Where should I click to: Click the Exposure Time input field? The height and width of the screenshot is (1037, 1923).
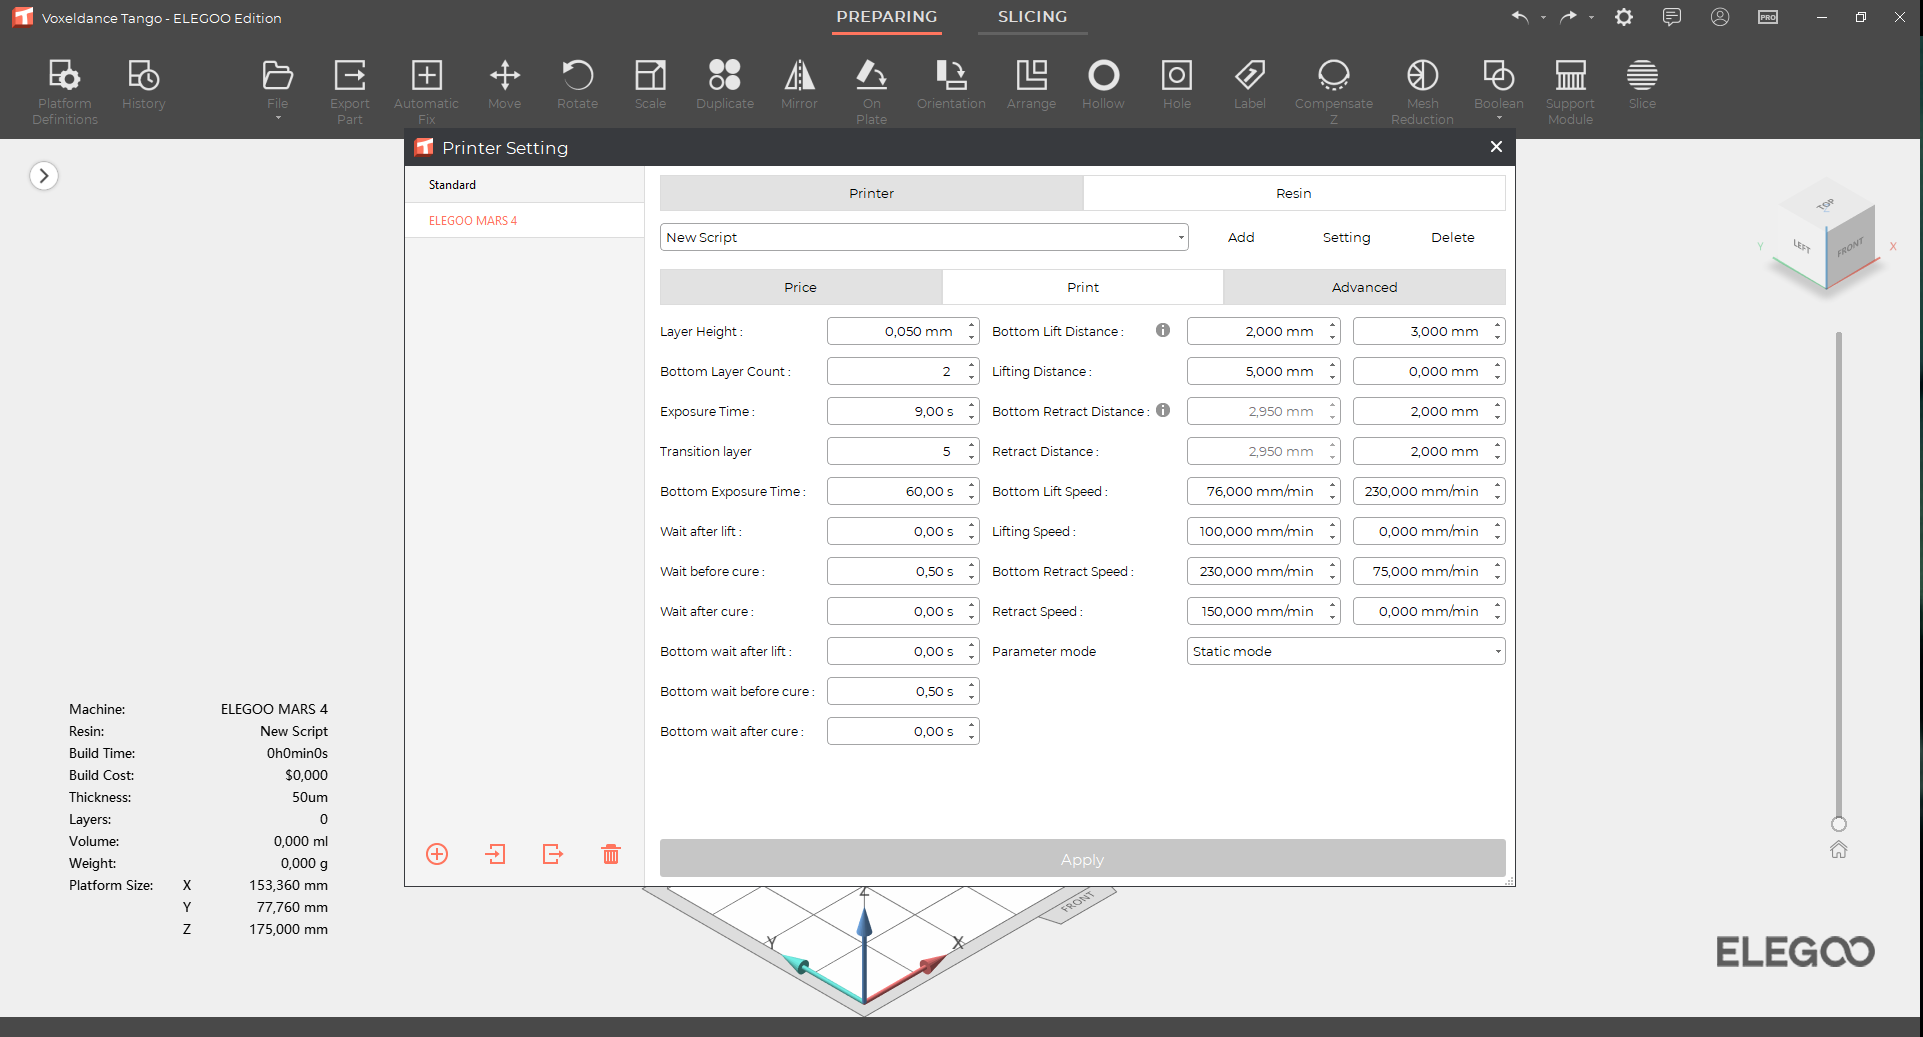coord(903,411)
